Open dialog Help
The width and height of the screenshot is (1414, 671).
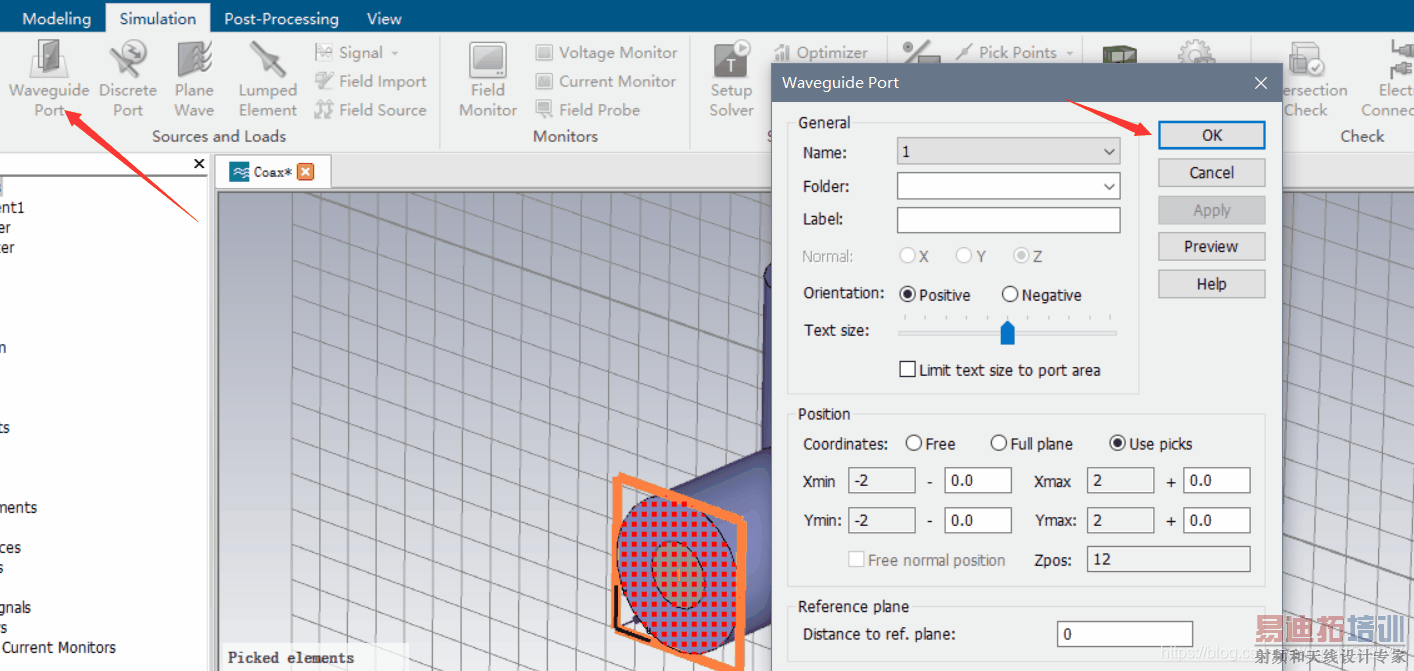point(1212,284)
